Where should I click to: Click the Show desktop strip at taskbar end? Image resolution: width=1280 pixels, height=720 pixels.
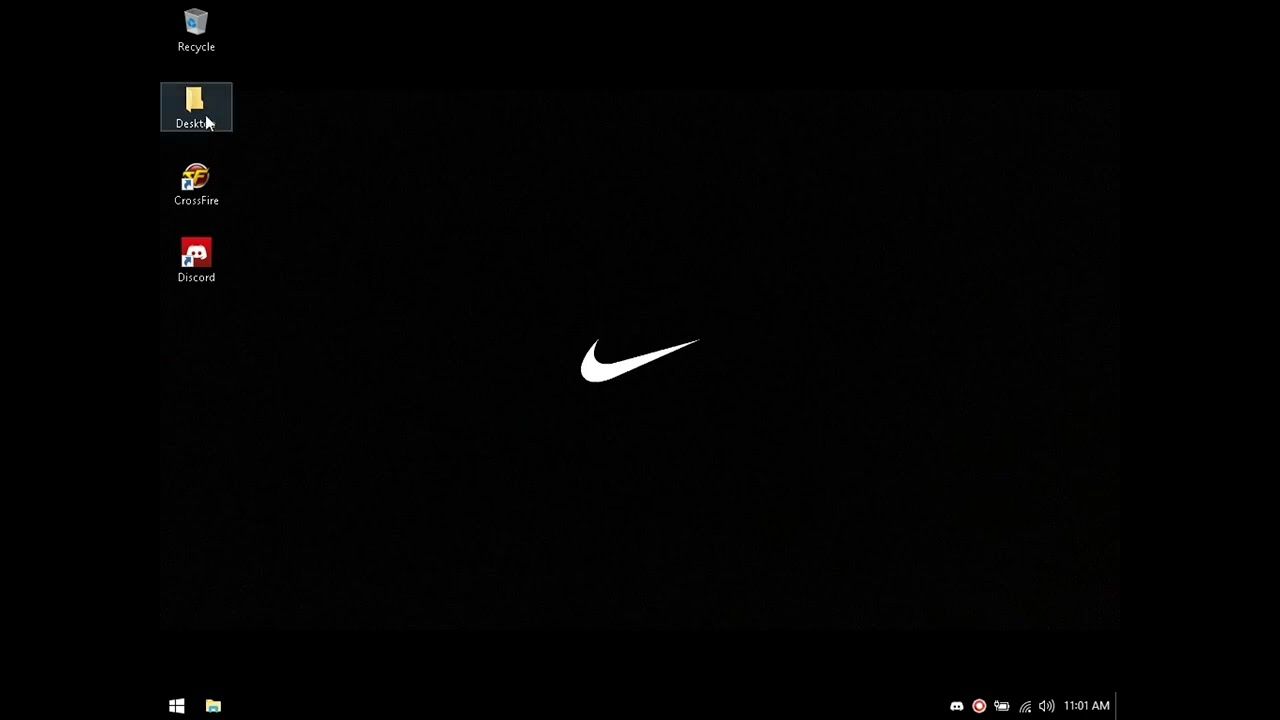(1116, 706)
